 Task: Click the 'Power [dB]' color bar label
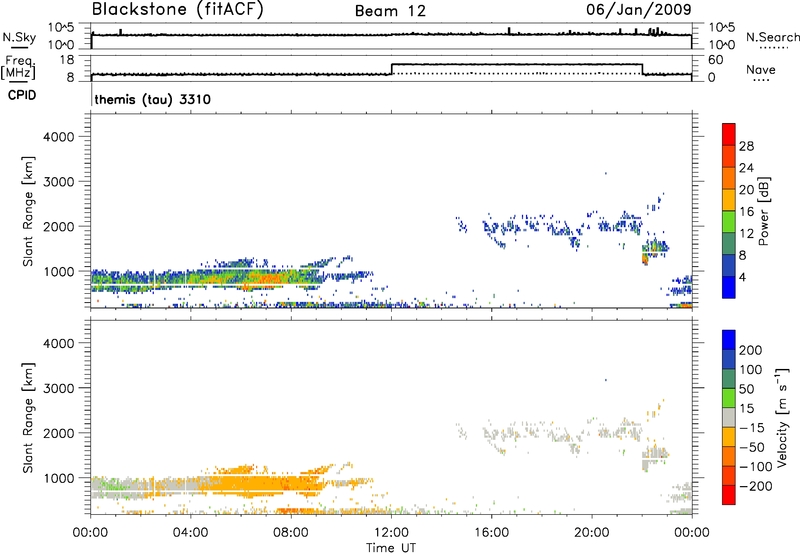(763, 211)
